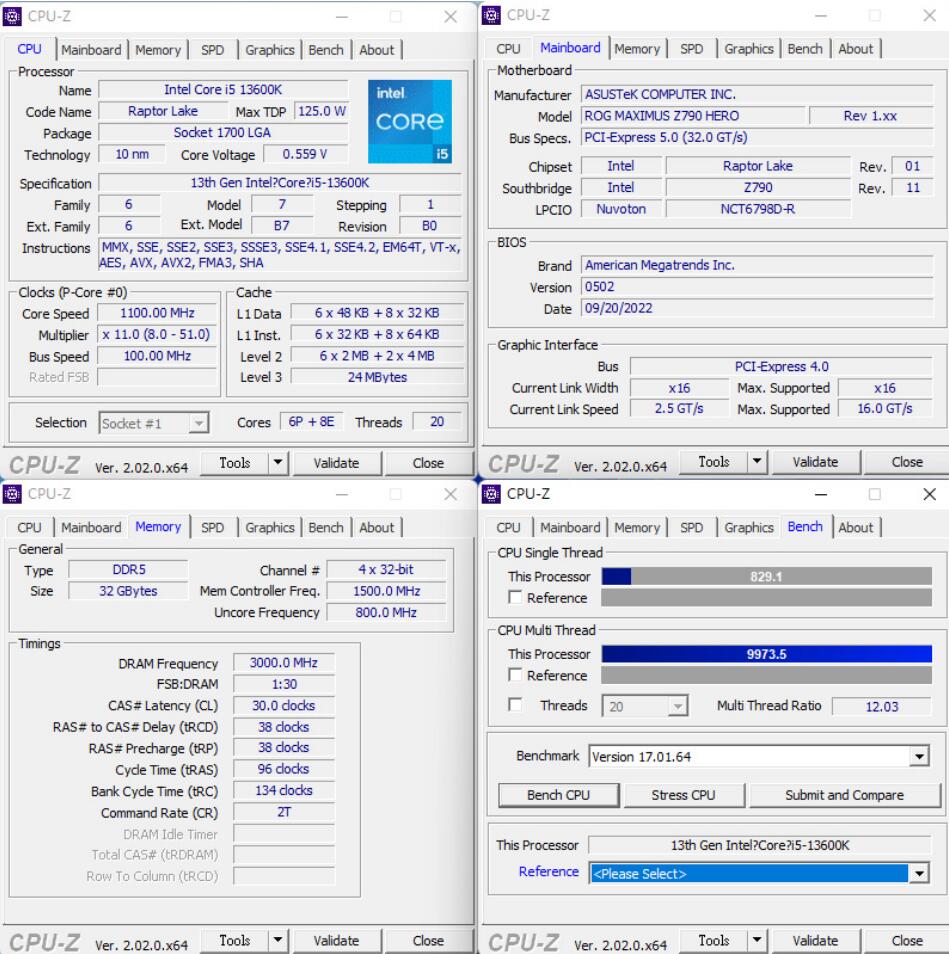Click Validate in the CPU window
The width and height of the screenshot is (949, 954).
point(336,463)
